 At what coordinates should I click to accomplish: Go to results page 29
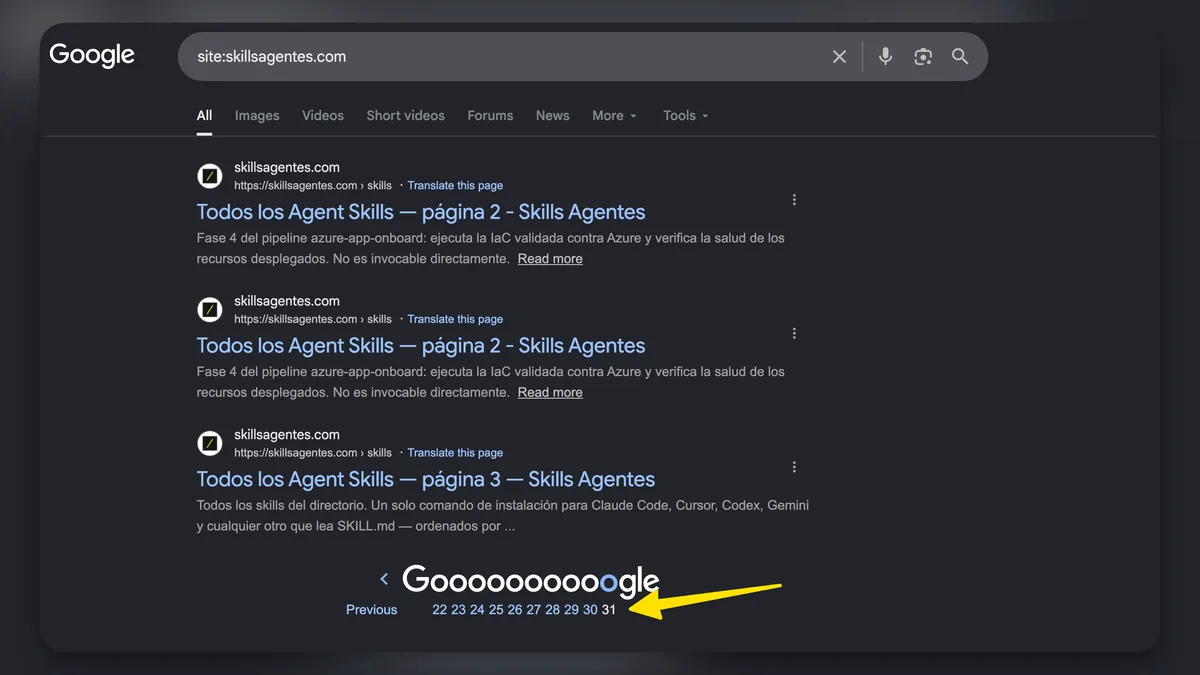[571, 610]
